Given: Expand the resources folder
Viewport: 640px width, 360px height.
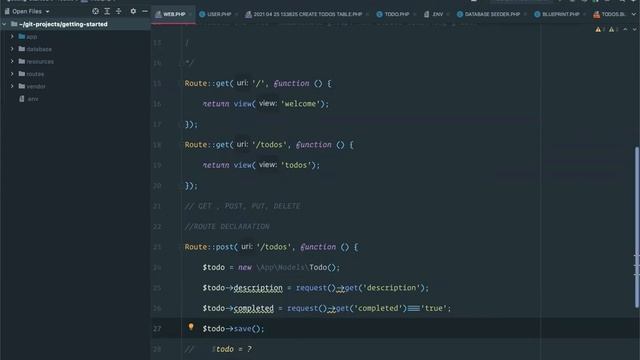Looking at the screenshot, I should click(12, 62).
